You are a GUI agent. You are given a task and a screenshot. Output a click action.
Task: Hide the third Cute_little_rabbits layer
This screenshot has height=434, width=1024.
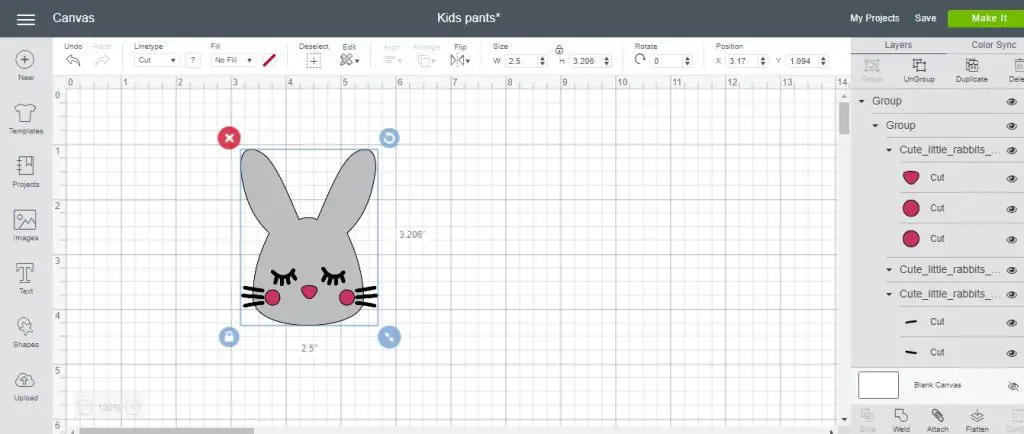coord(1012,295)
